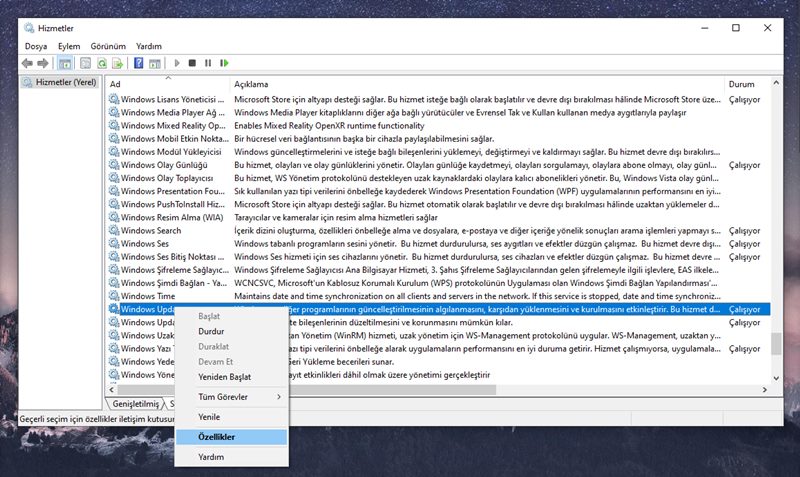
Task: Click gear icon of Windows Modül Yükleyicisi
Action: (x=114, y=152)
